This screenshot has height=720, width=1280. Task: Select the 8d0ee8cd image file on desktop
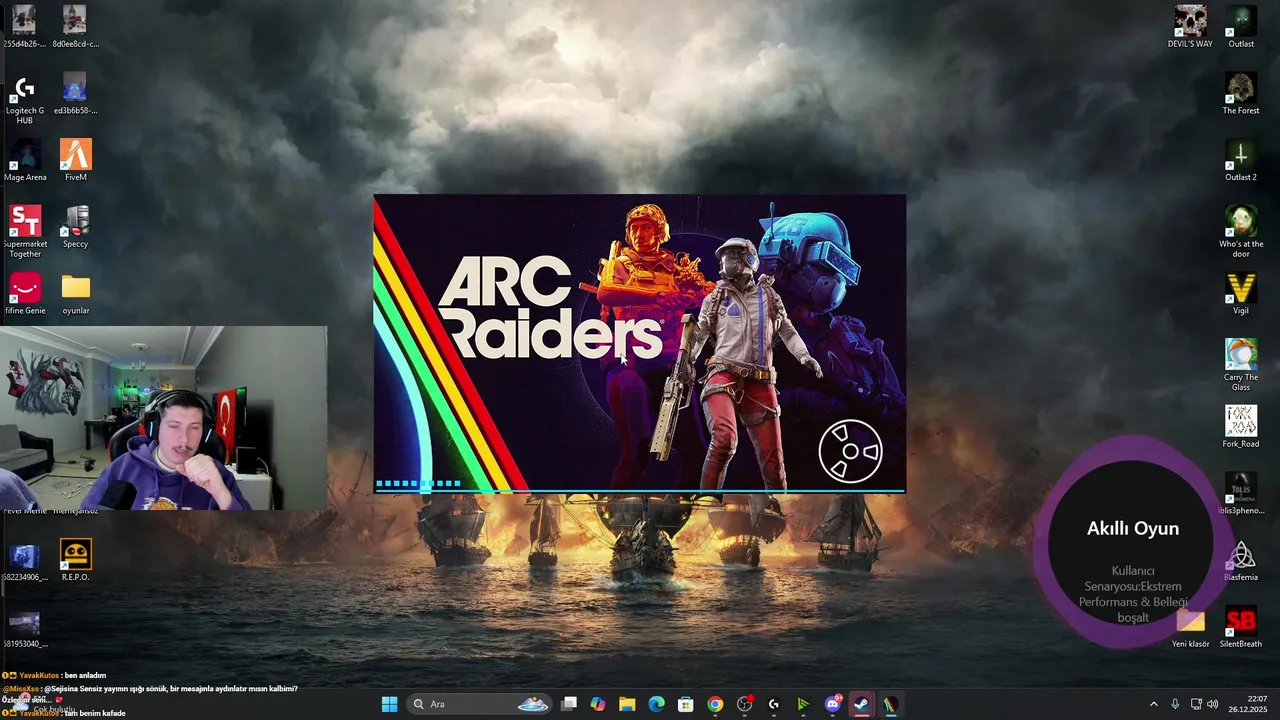76,27
